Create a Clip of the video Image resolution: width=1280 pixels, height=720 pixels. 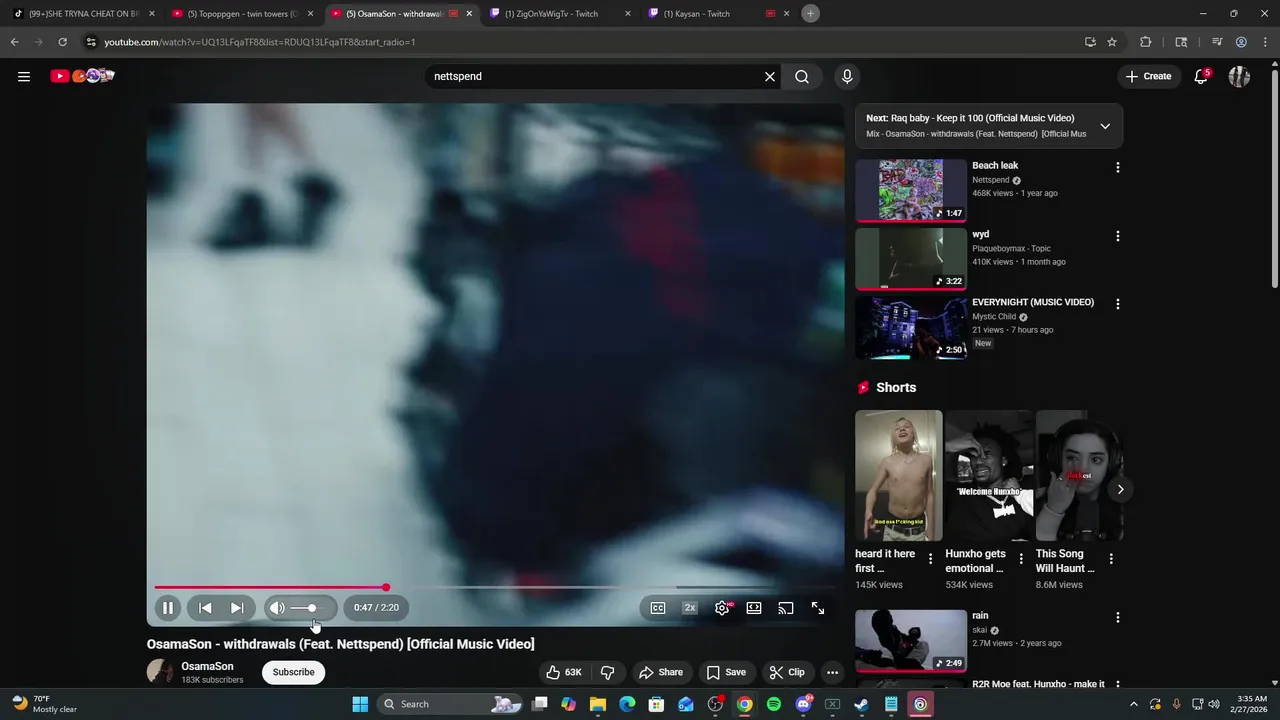[x=787, y=672]
